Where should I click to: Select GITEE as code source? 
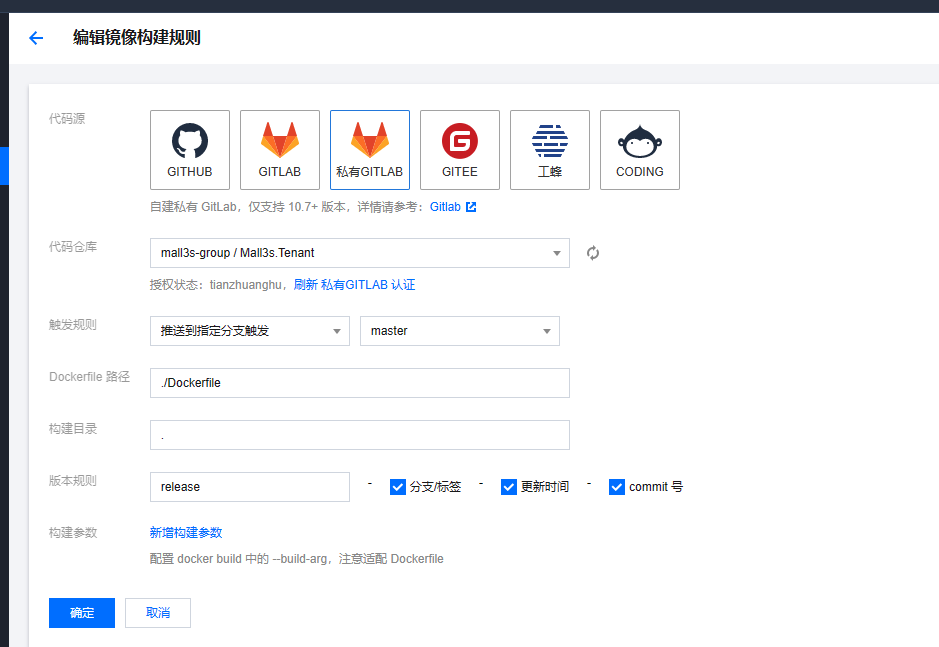pos(460,150)
